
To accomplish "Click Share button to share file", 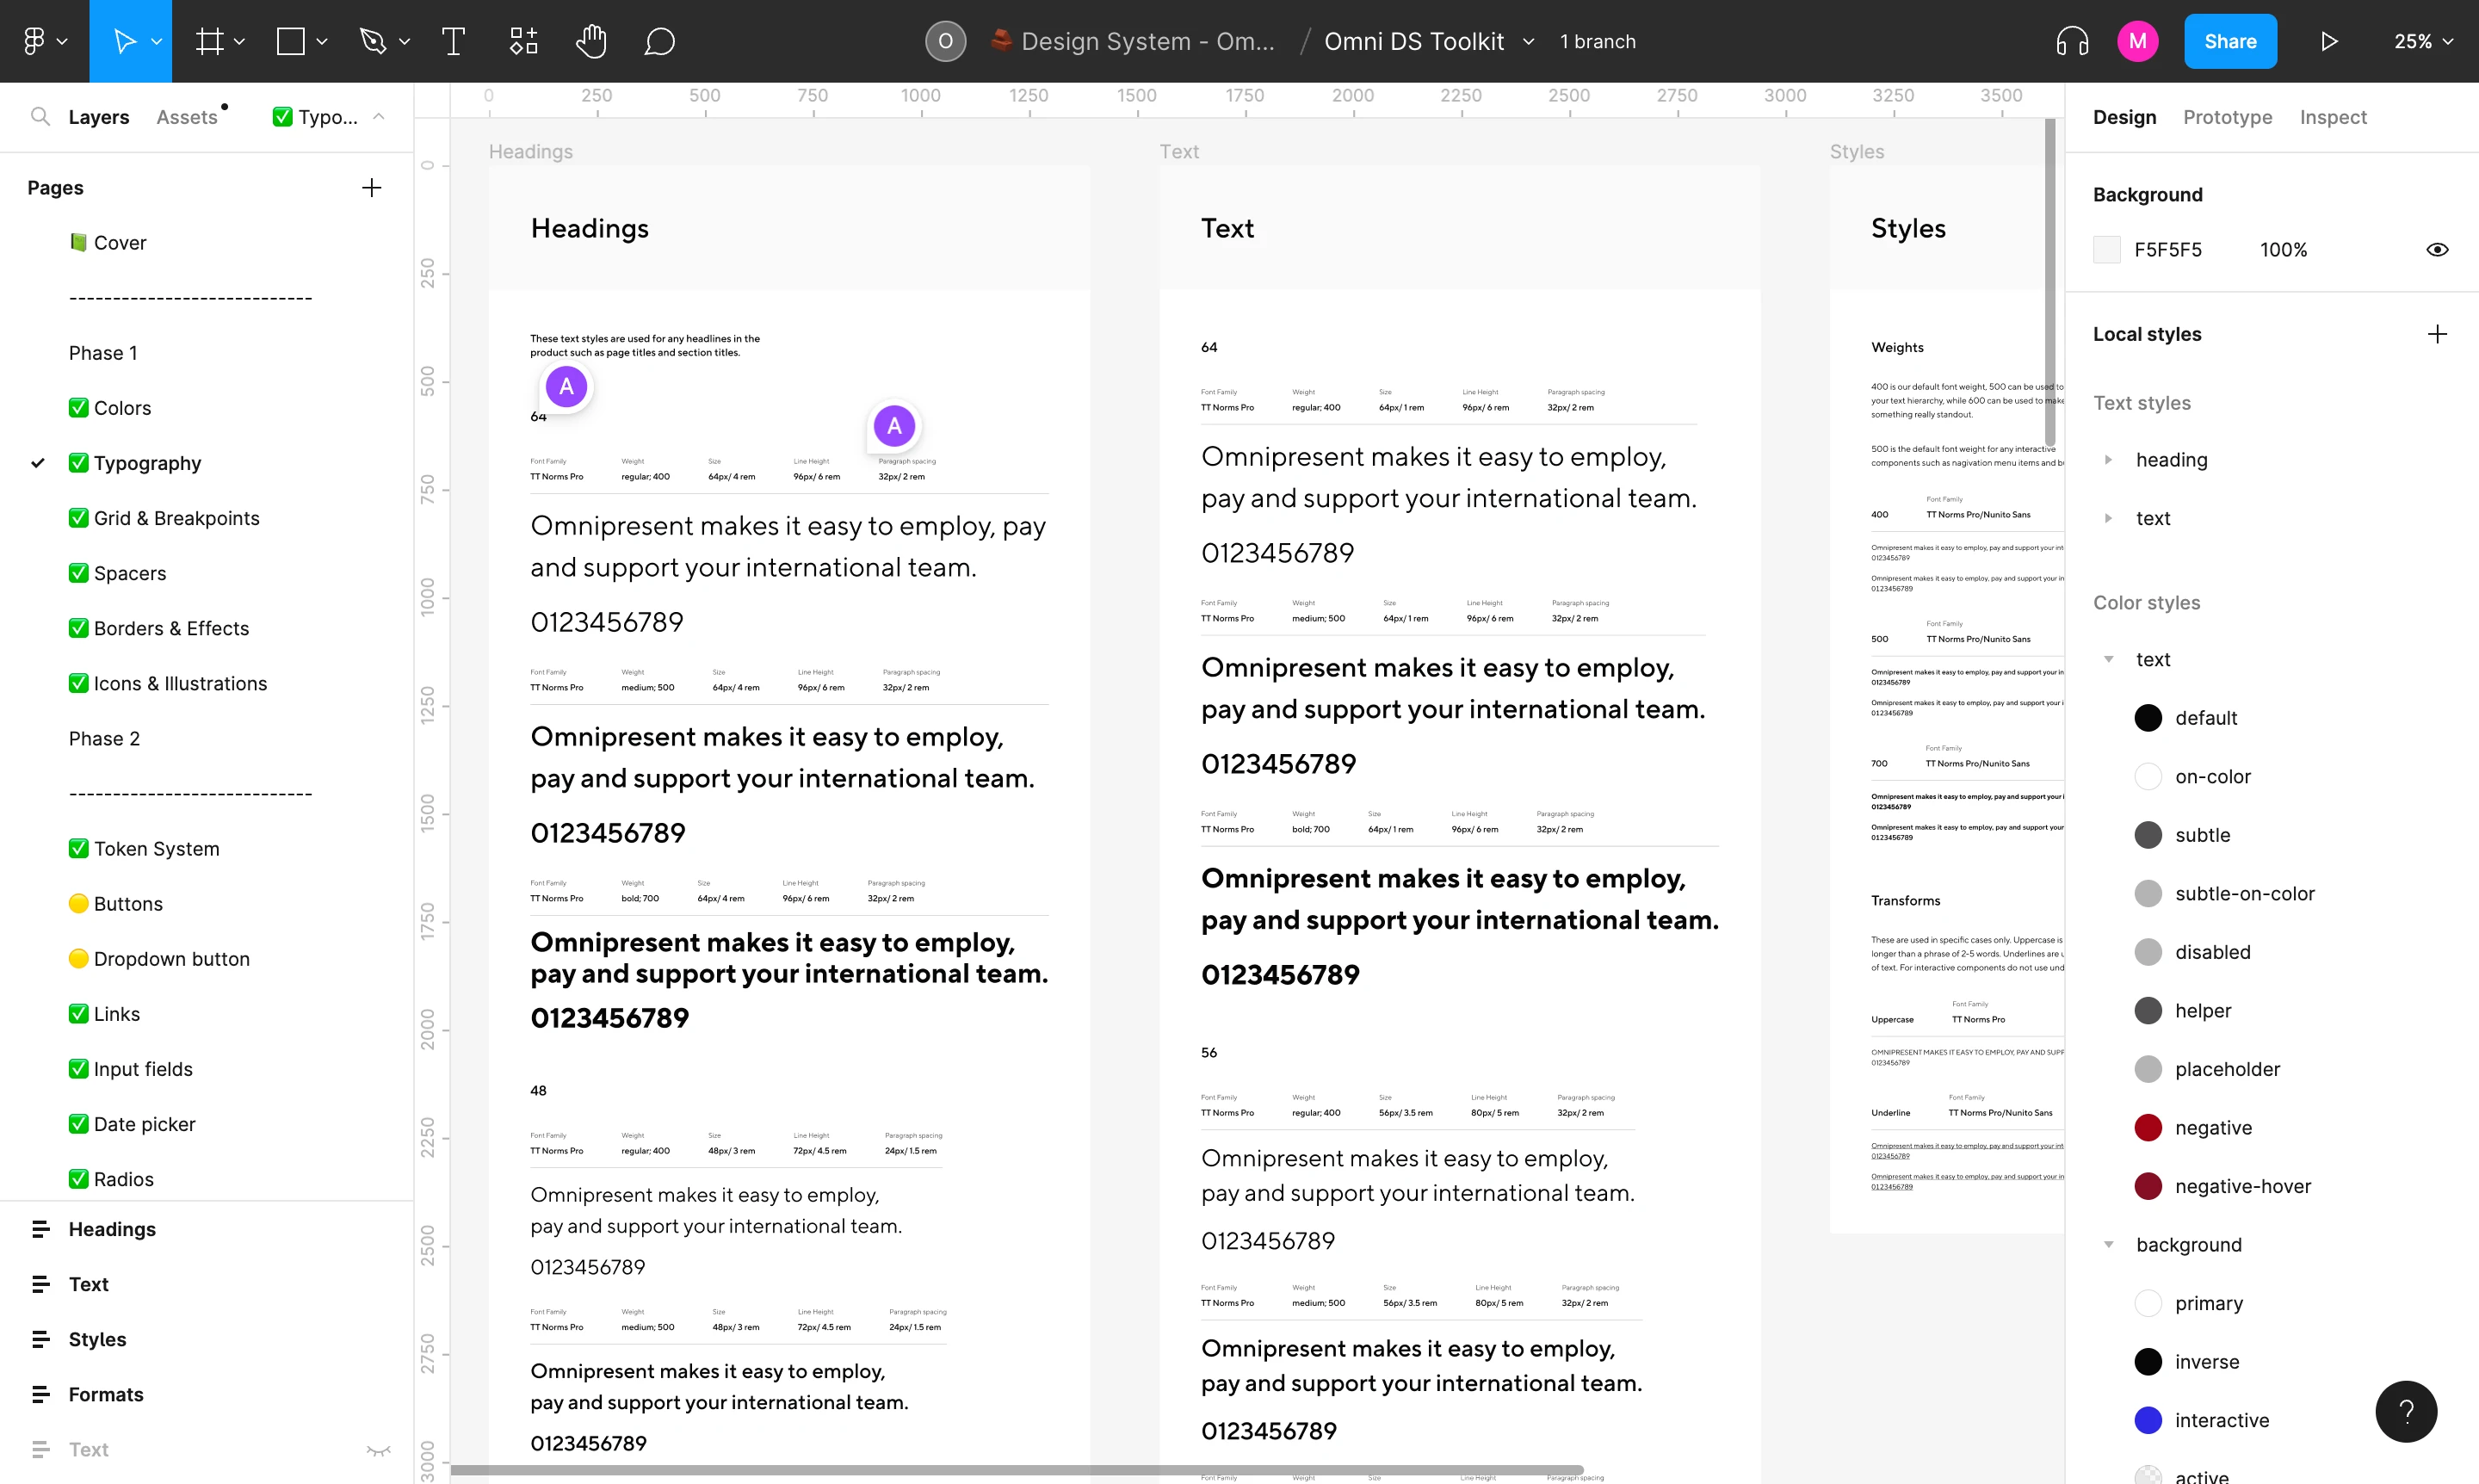I will click(2230, 40).
